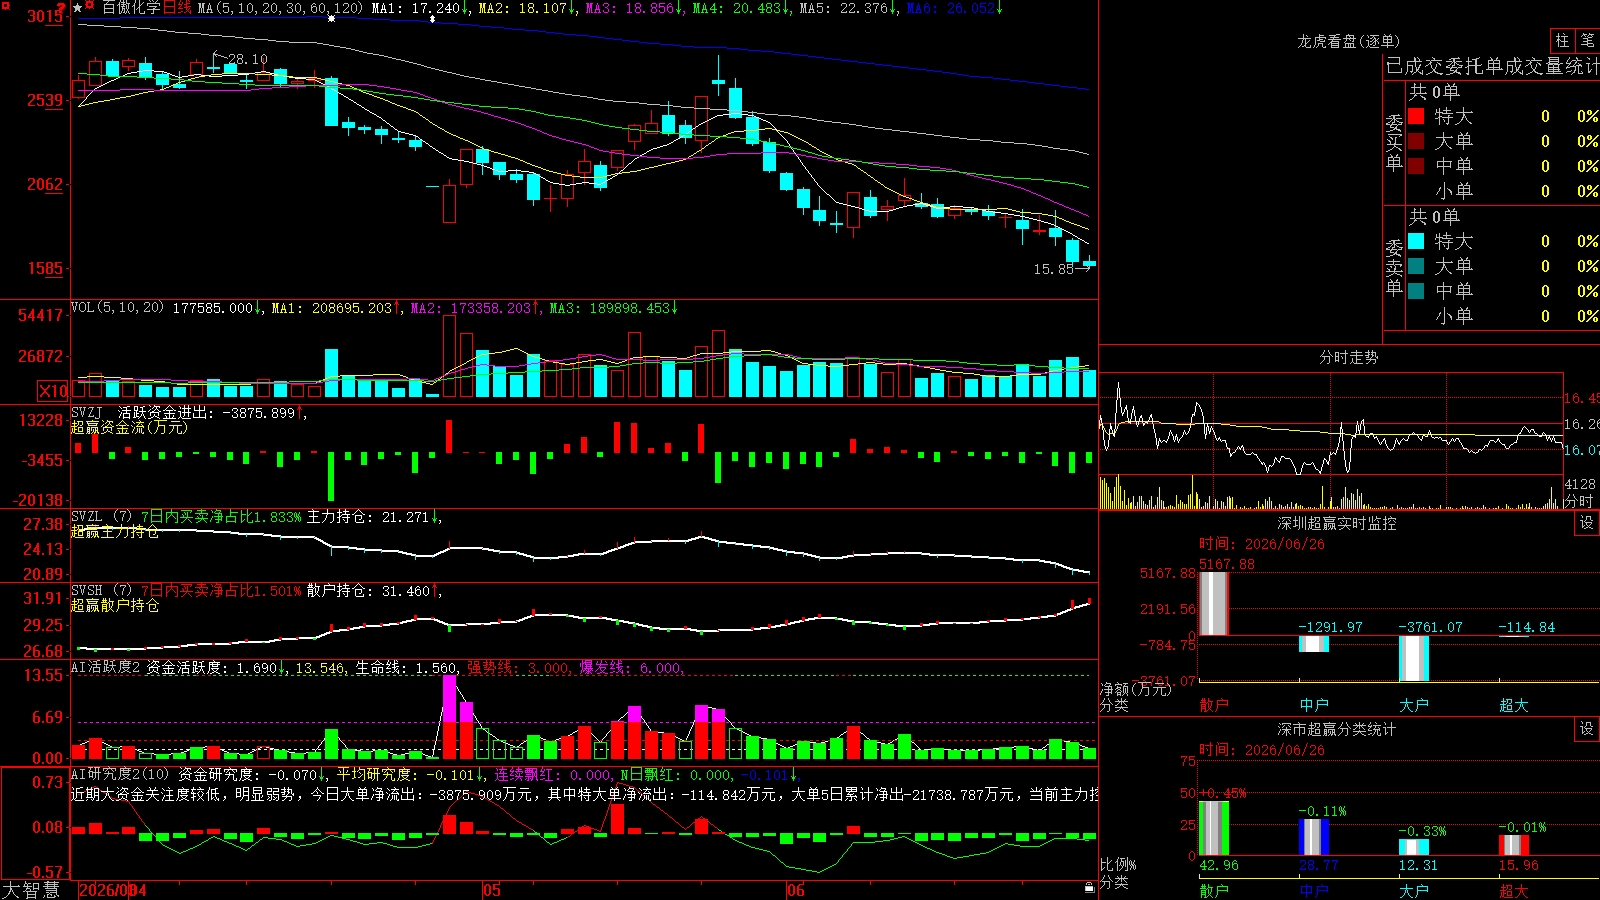Viewport: 1600px width, 900px height.
Task: Click the 小单 row under 委买单
Action: click(x=1503, y=191)
